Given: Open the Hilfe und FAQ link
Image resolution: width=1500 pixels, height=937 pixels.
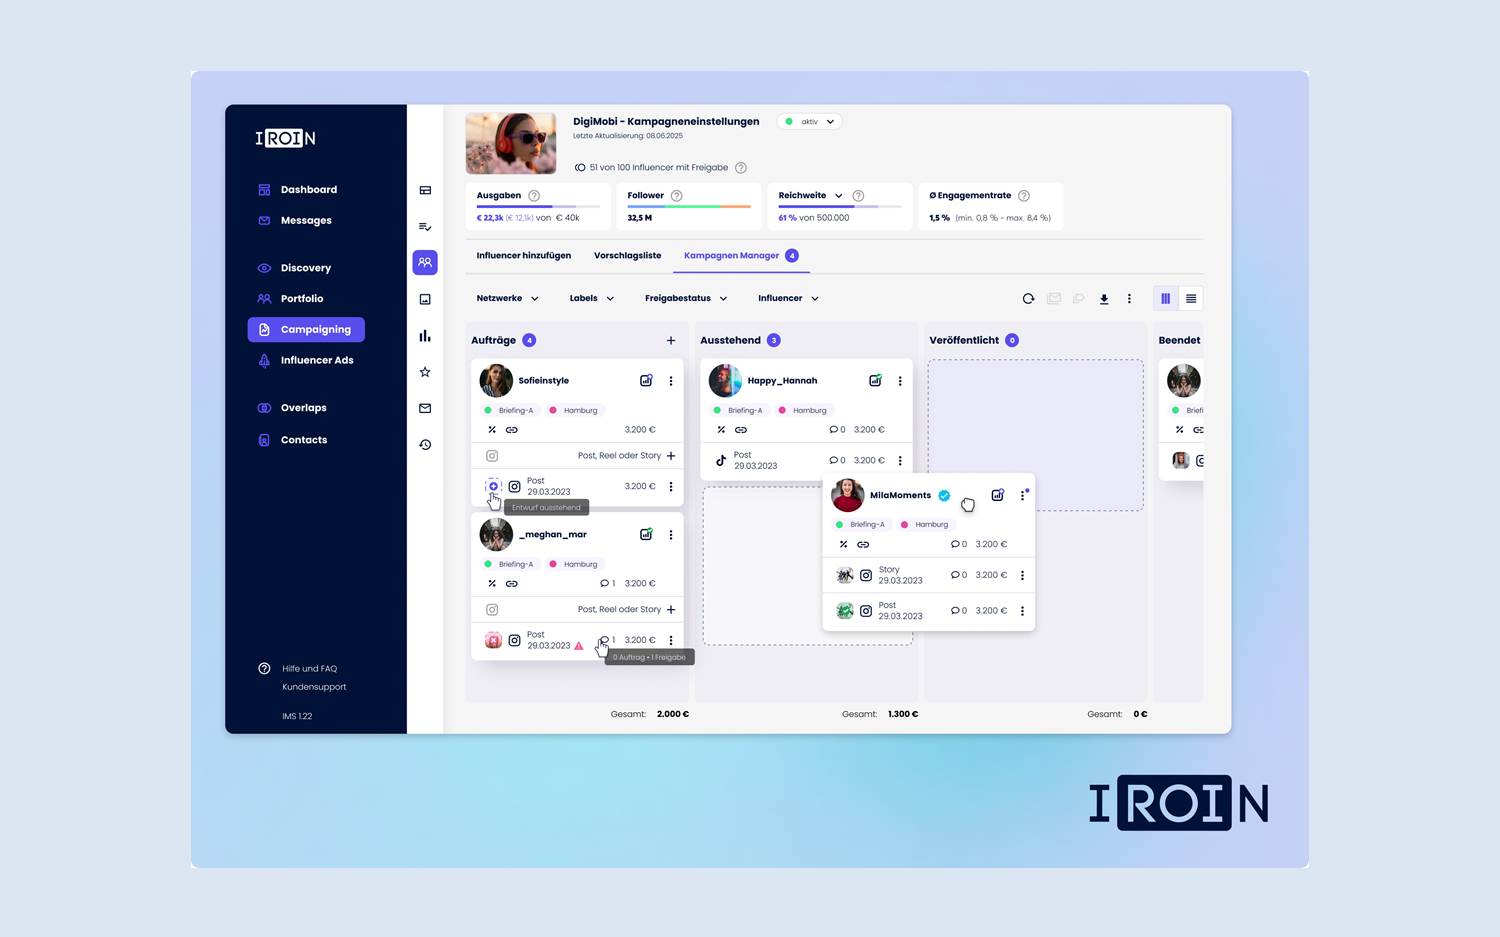Looking at the screenshot, I should coord(309,669).
